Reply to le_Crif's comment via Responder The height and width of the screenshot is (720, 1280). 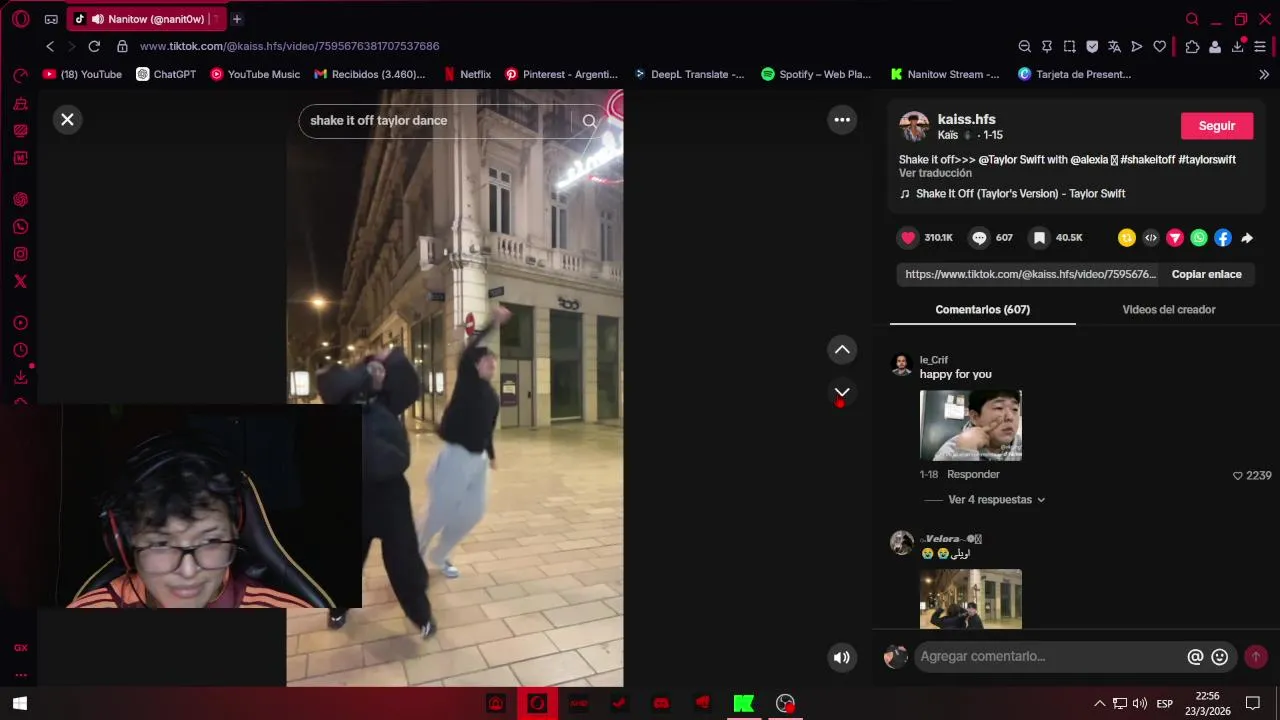[973, 475]
